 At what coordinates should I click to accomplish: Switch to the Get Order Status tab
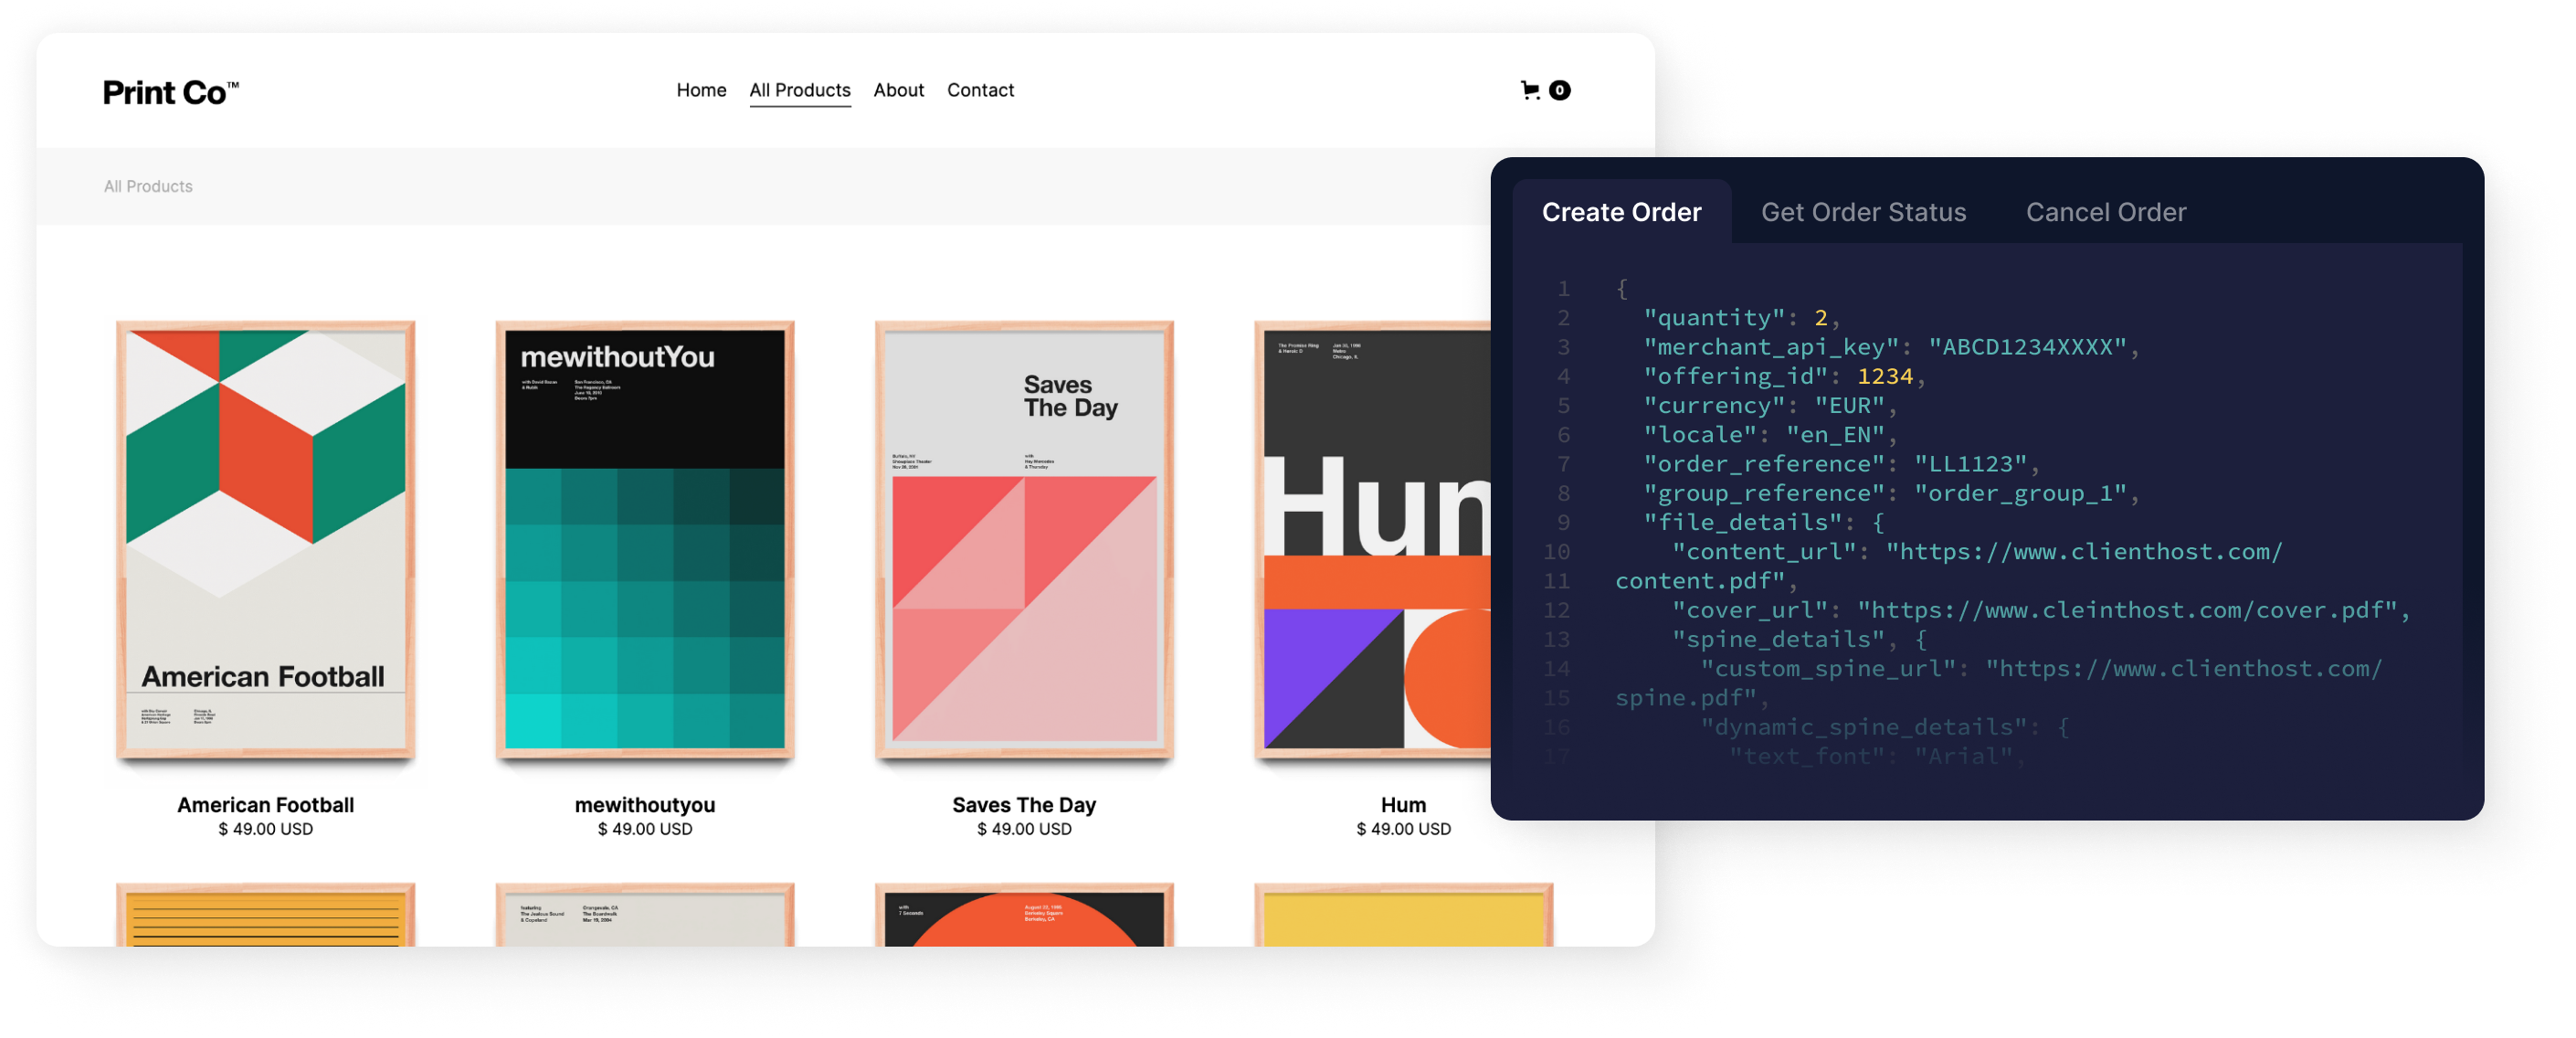click(1864, 212)
